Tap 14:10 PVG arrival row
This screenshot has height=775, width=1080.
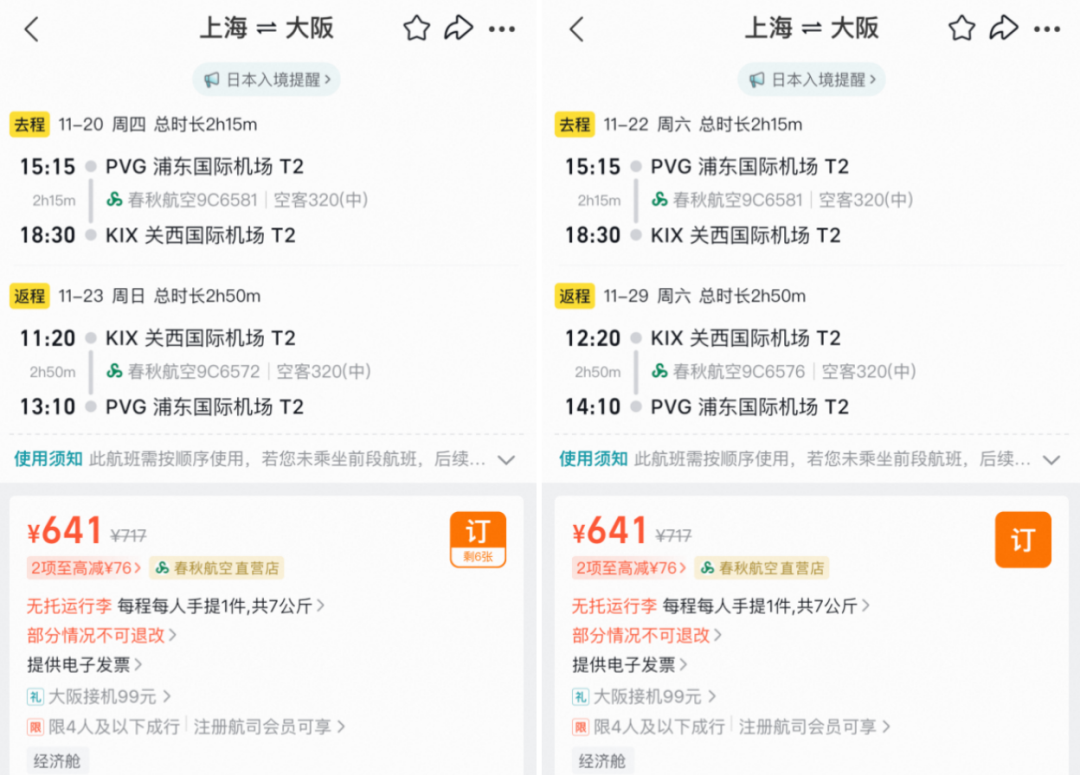tap(707, 407)
